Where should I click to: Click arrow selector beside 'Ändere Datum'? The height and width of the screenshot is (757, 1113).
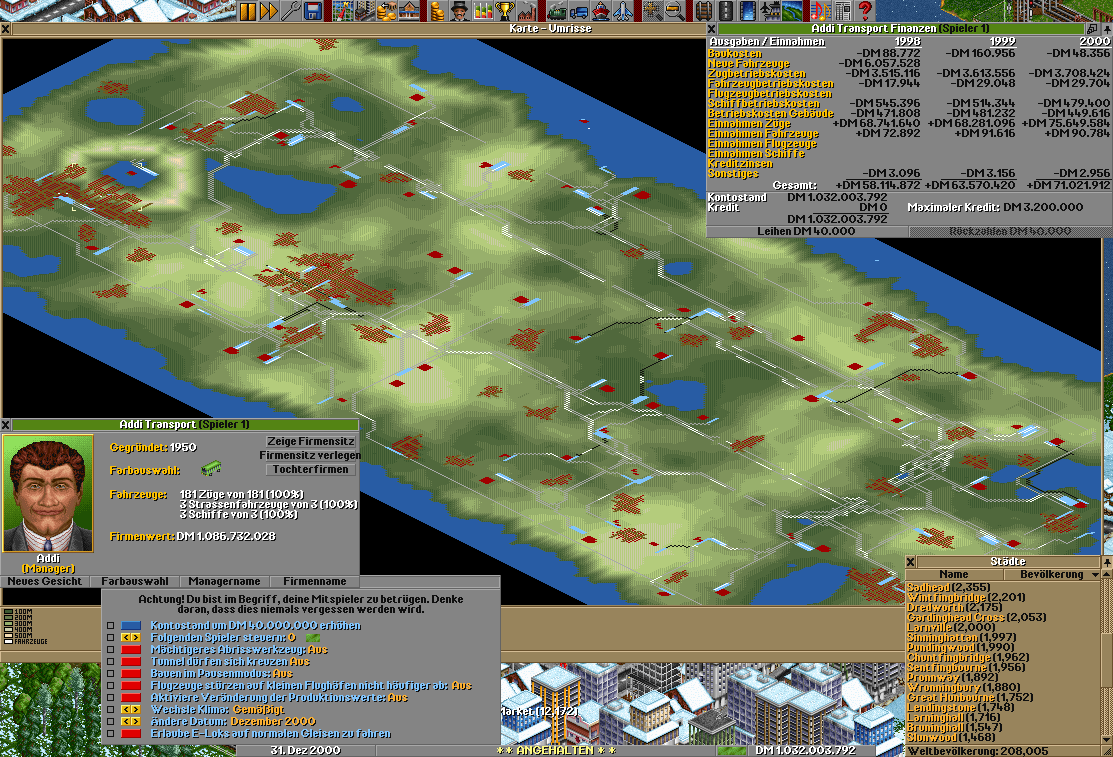coord(132,722)
